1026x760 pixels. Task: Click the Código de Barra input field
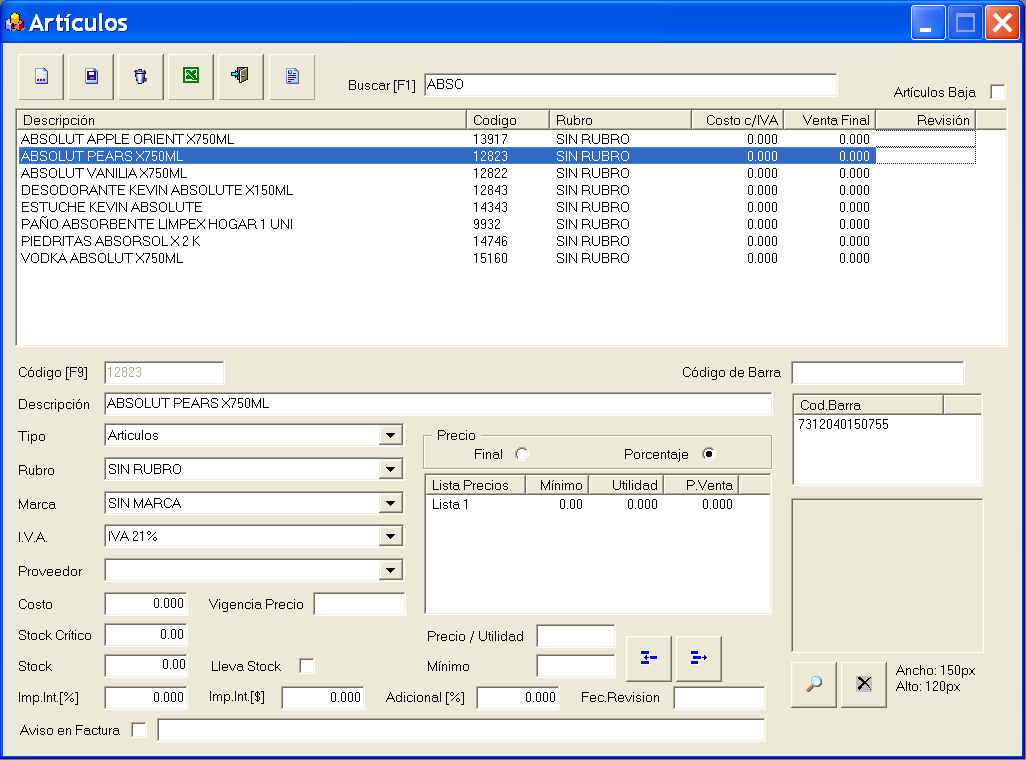tap(878, 372)
